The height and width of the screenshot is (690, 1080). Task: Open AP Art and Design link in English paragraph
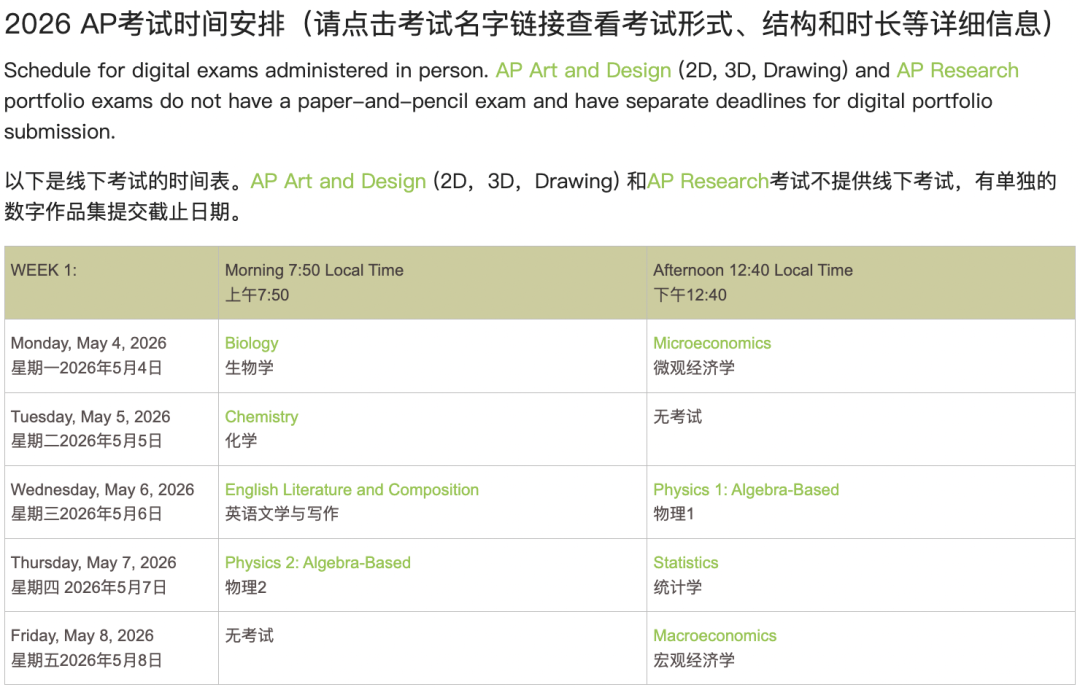click(x=583, y=71)
